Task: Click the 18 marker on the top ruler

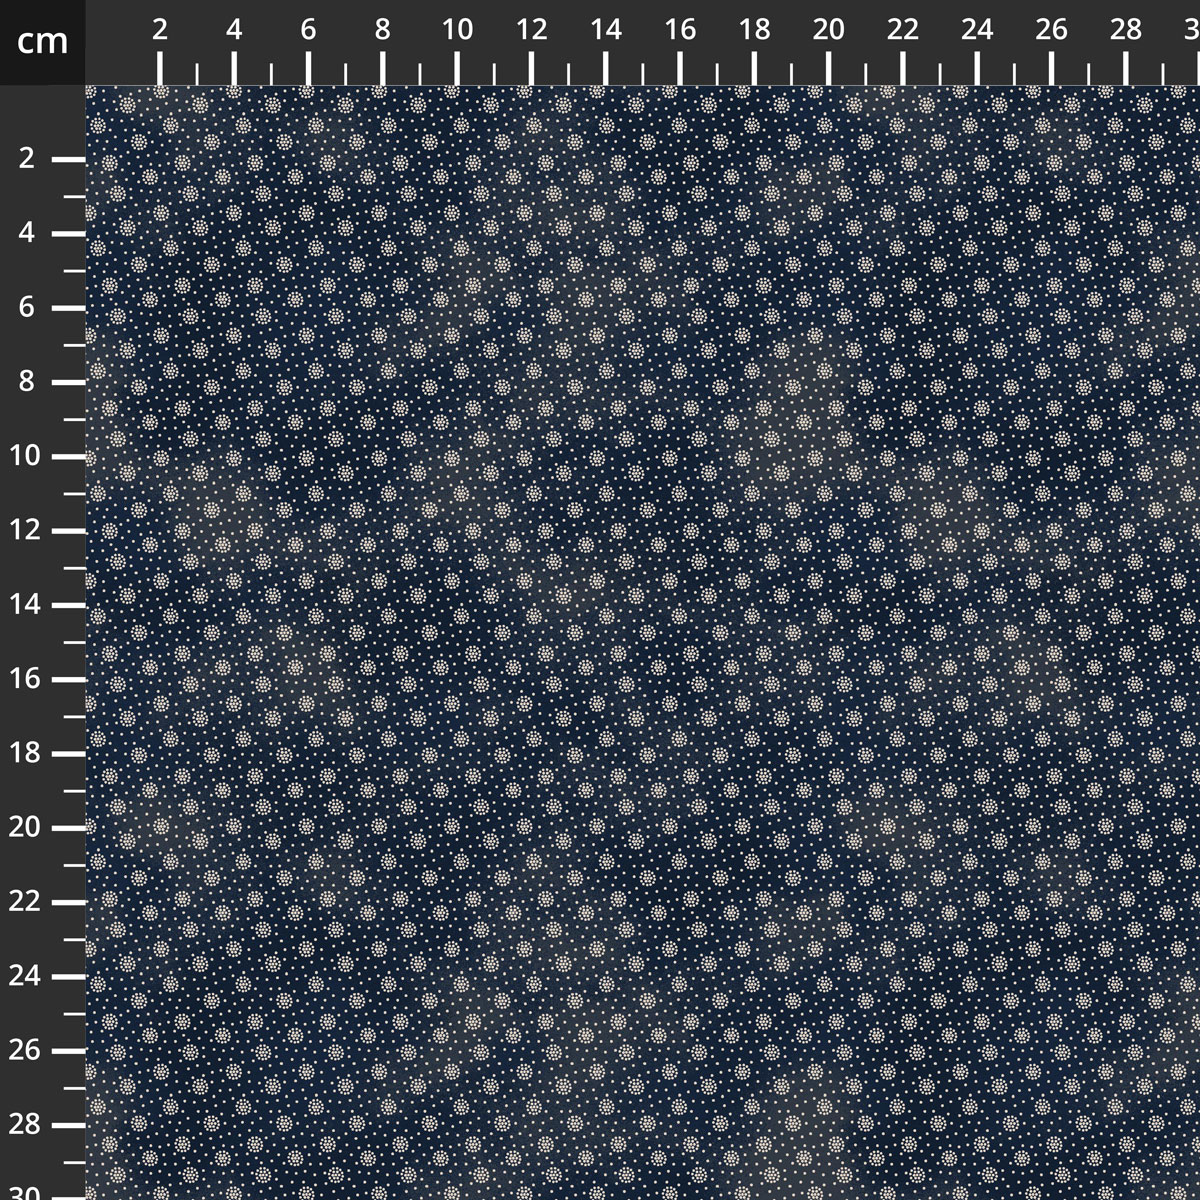Action: (x=755, y=30)
